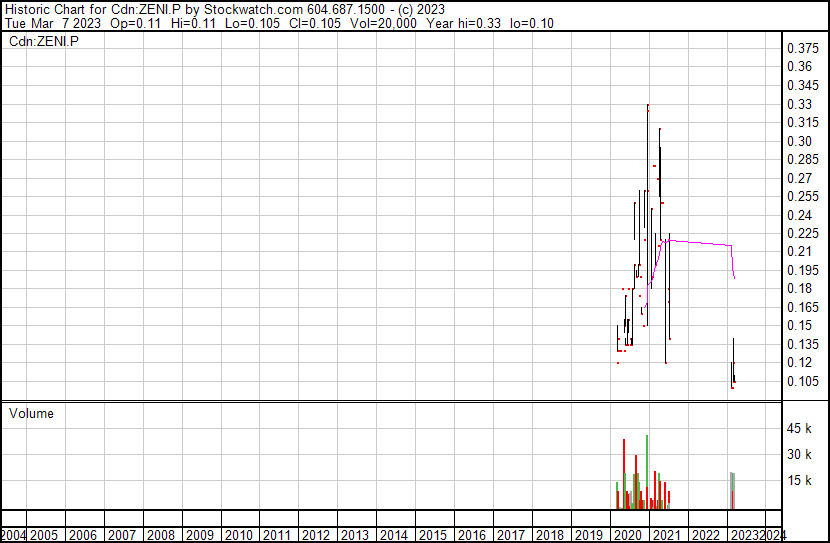This screenshot has height=543, width=830.
Task: Click the Volume panel label
Action: [31, 413]
